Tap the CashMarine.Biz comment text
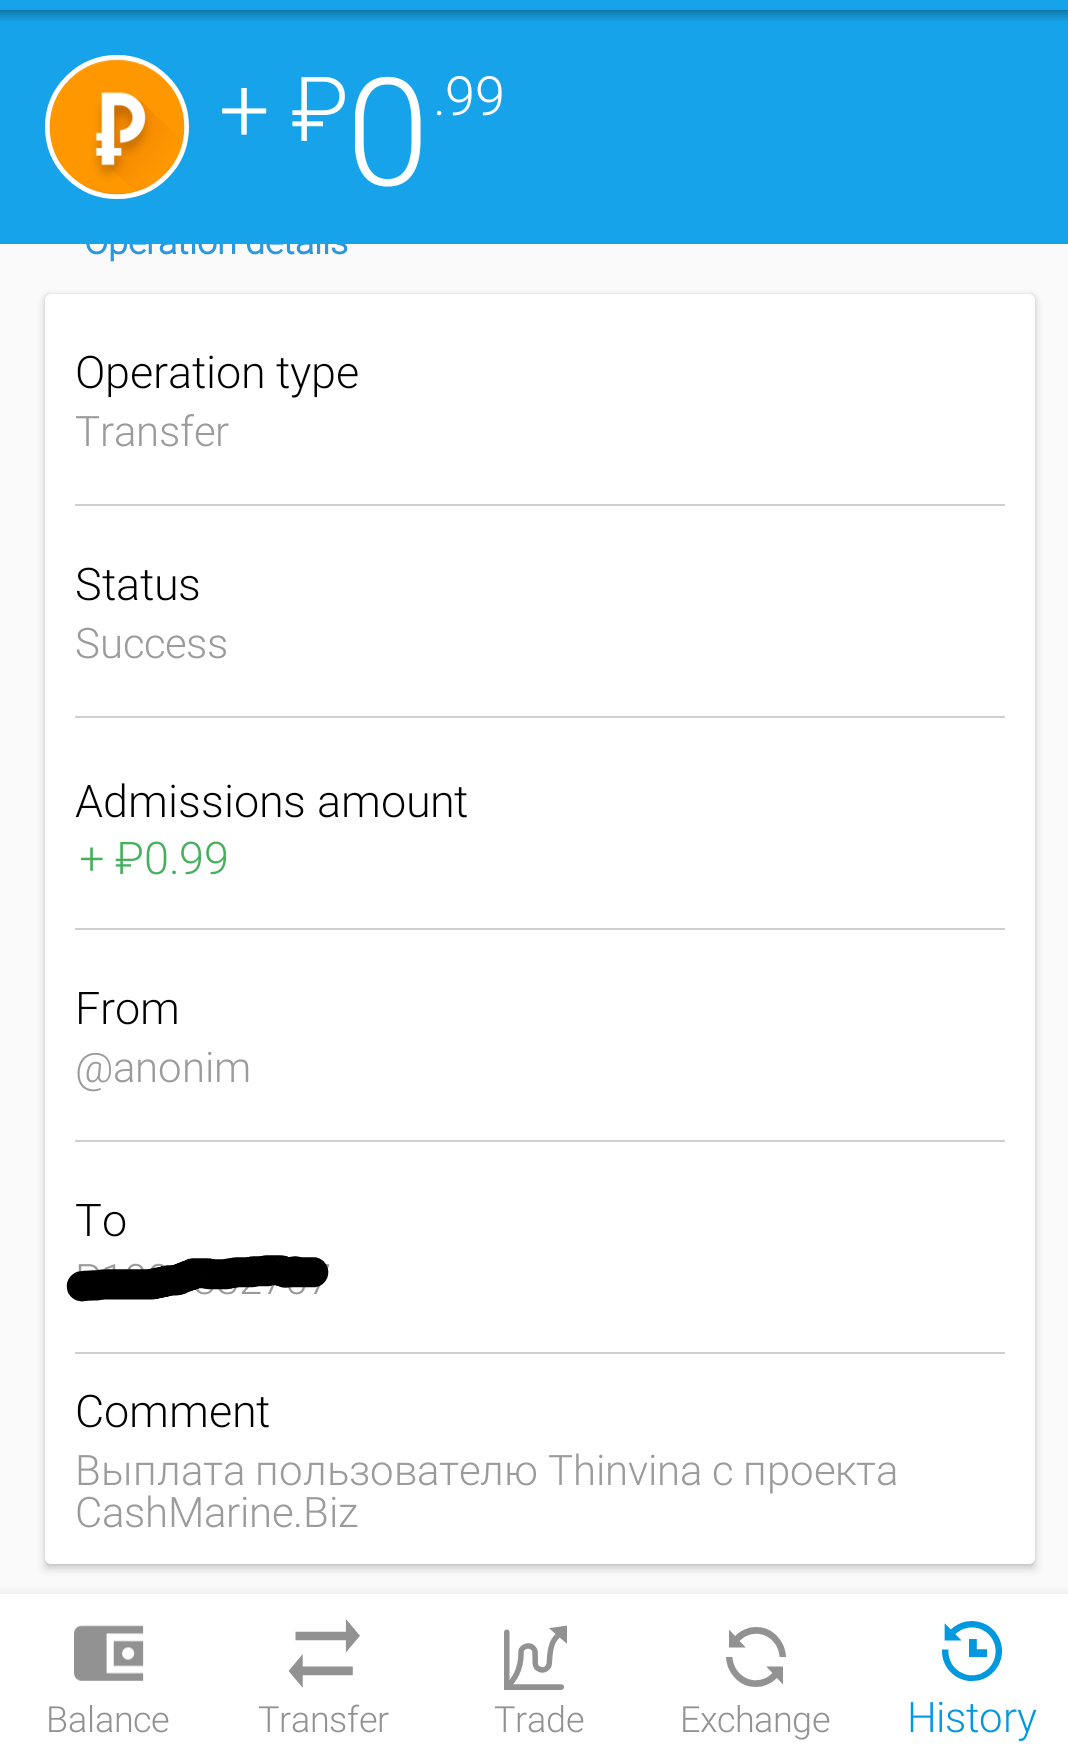Image resolution: width=1068 pixels, height=1750 pixels. [217, 1513]
